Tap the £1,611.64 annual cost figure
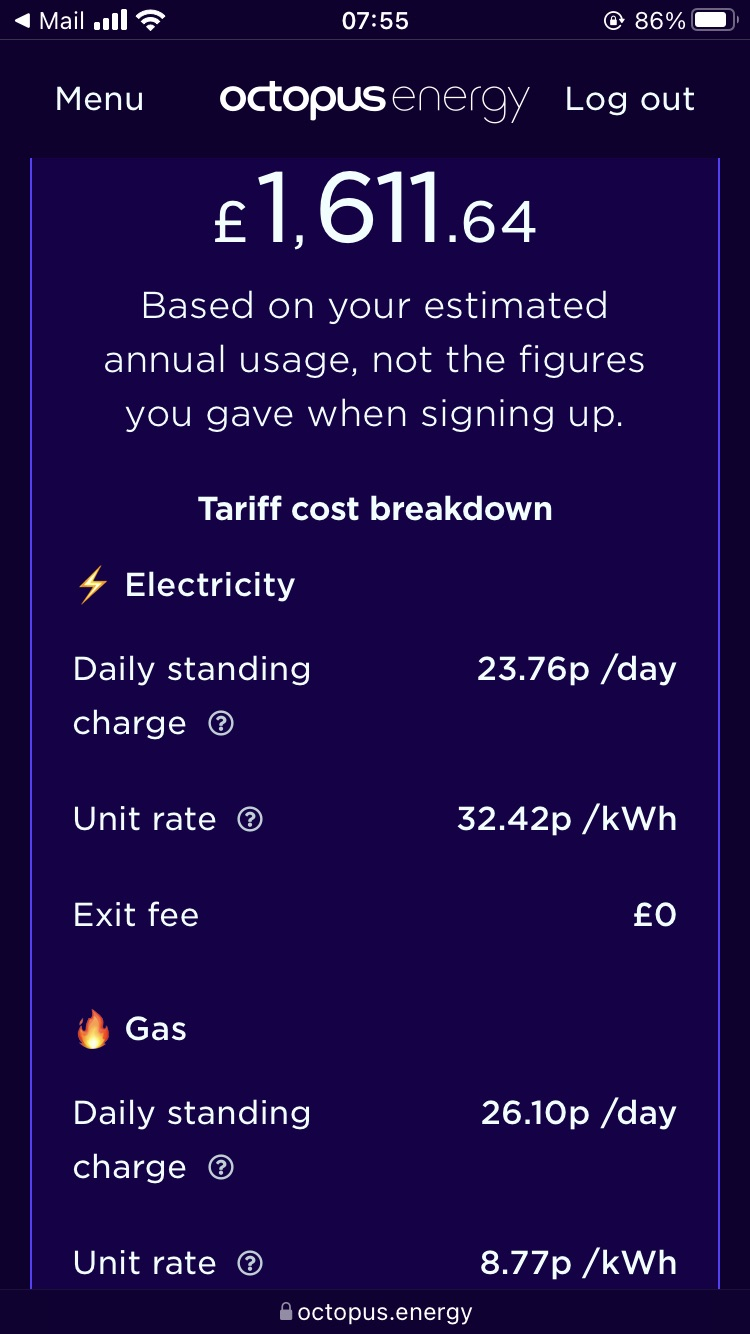Viewport: 750px width, 1334px height. pyautogui.click(x=375, y=213)
